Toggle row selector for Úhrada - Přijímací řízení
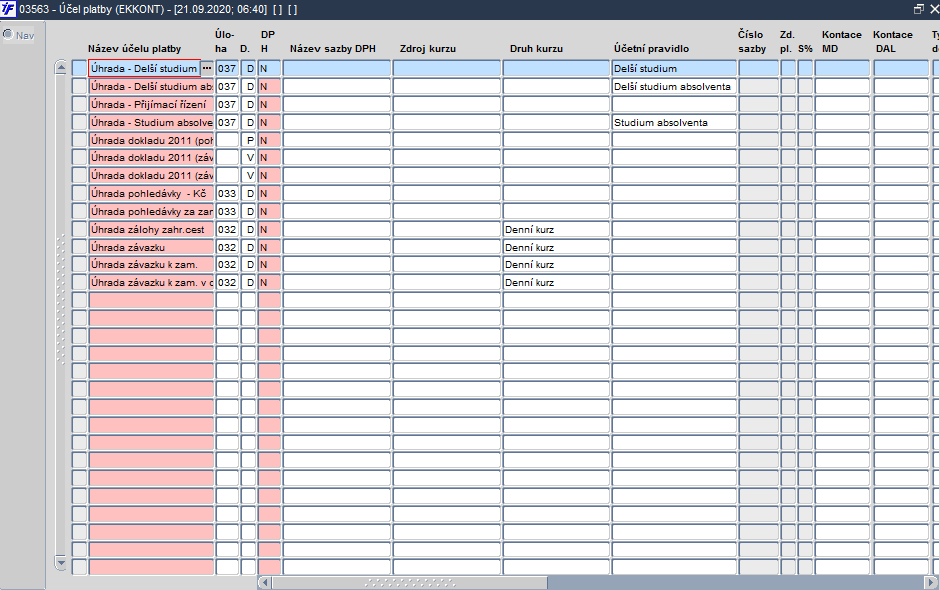 (x=79, y=104)
